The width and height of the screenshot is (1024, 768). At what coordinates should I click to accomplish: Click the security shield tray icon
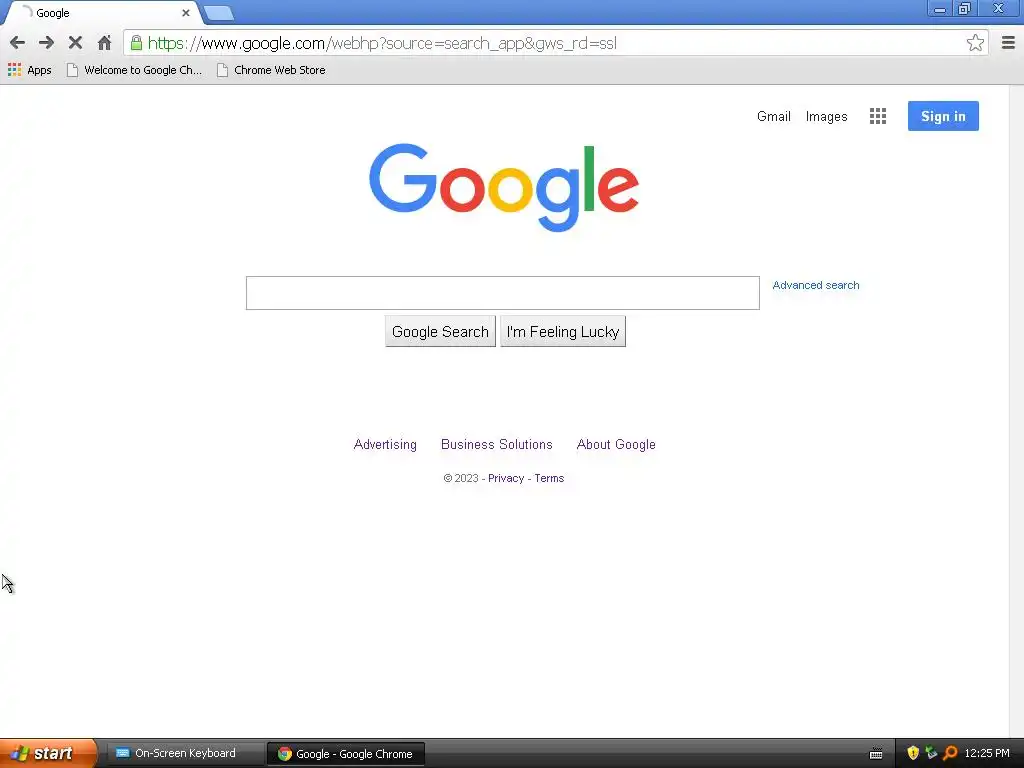(x=913, y=753)
